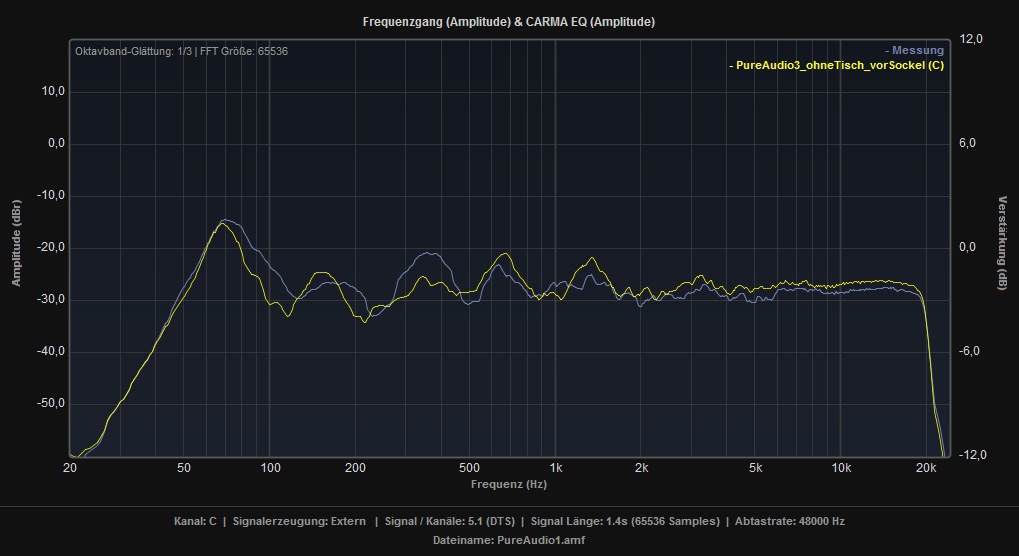
Task: Toggle the PureAudio3_ohneTisch_vorSockel (C) legend entry
Action: click(x=838, y=65)
